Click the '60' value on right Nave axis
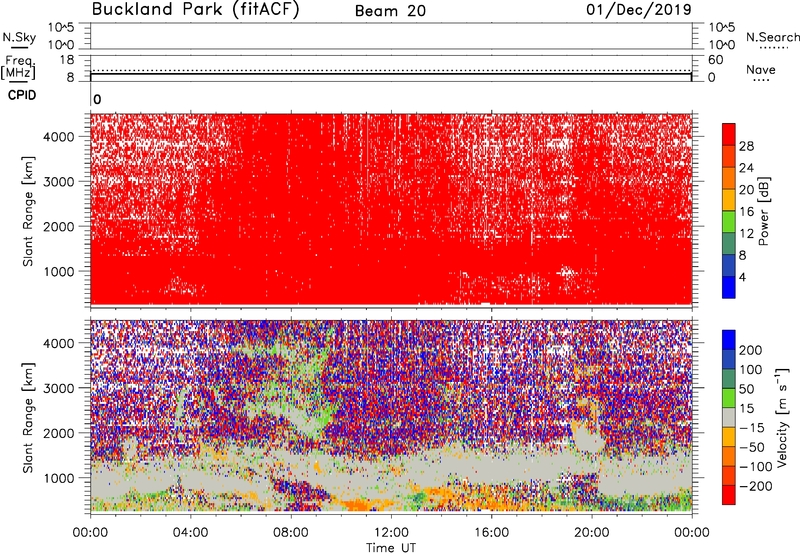Viewport: 800px width, 554px height. tap(715, 60)
